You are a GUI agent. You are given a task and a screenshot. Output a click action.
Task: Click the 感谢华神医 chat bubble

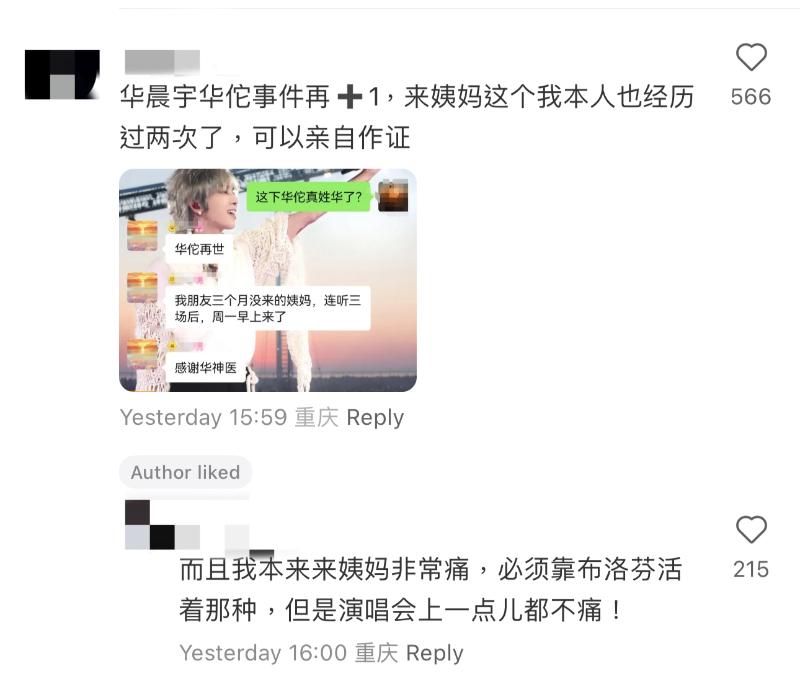(205, 368)
